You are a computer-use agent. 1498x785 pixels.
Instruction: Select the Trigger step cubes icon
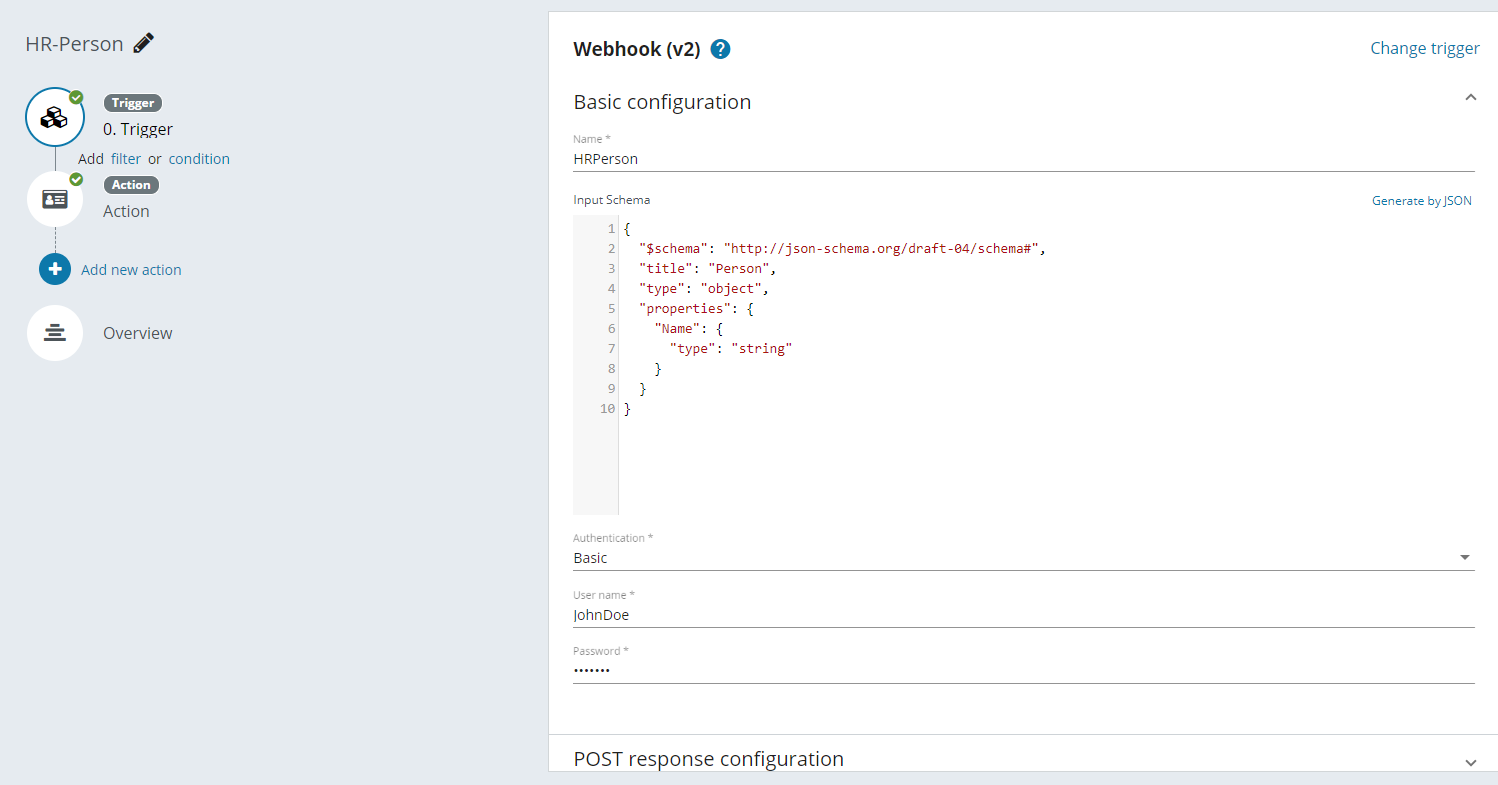(55, 117)
